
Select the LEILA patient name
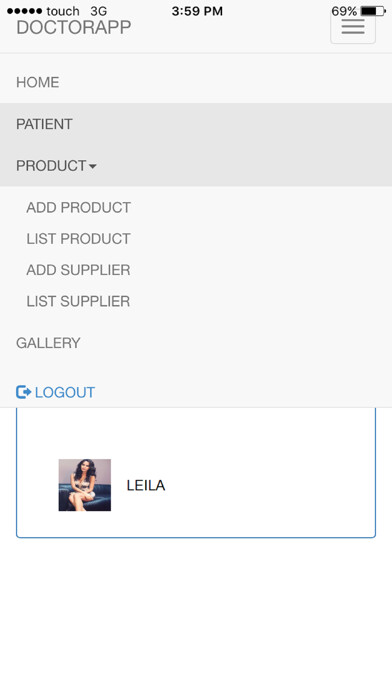(146, 486)
